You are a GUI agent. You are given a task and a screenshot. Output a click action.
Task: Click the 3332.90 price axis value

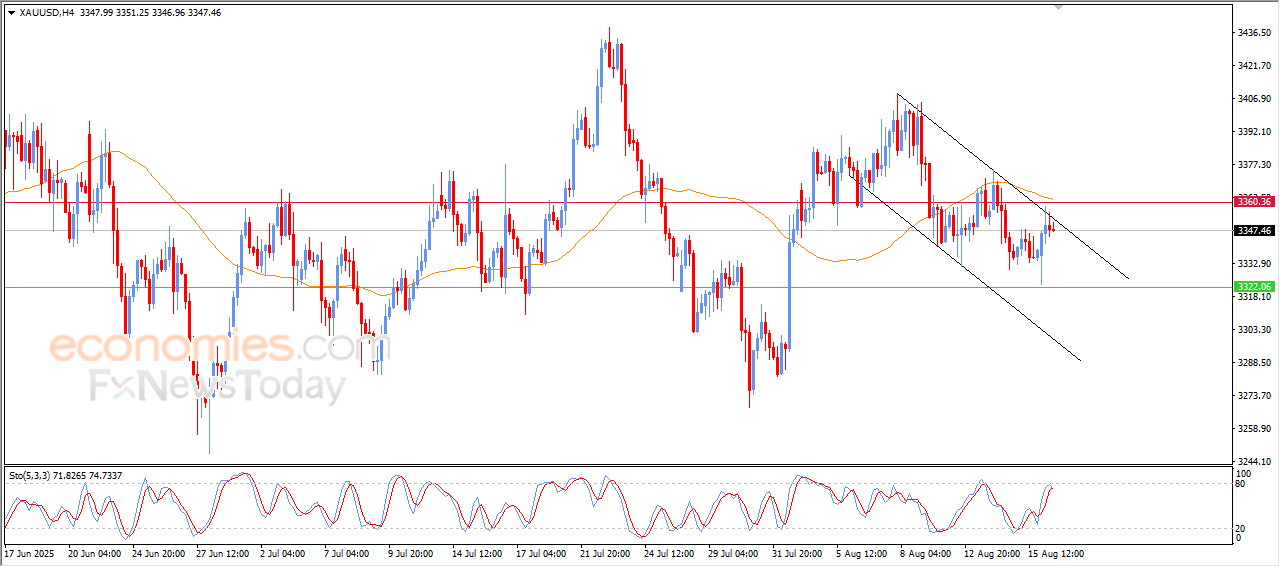click(1254, 264)
